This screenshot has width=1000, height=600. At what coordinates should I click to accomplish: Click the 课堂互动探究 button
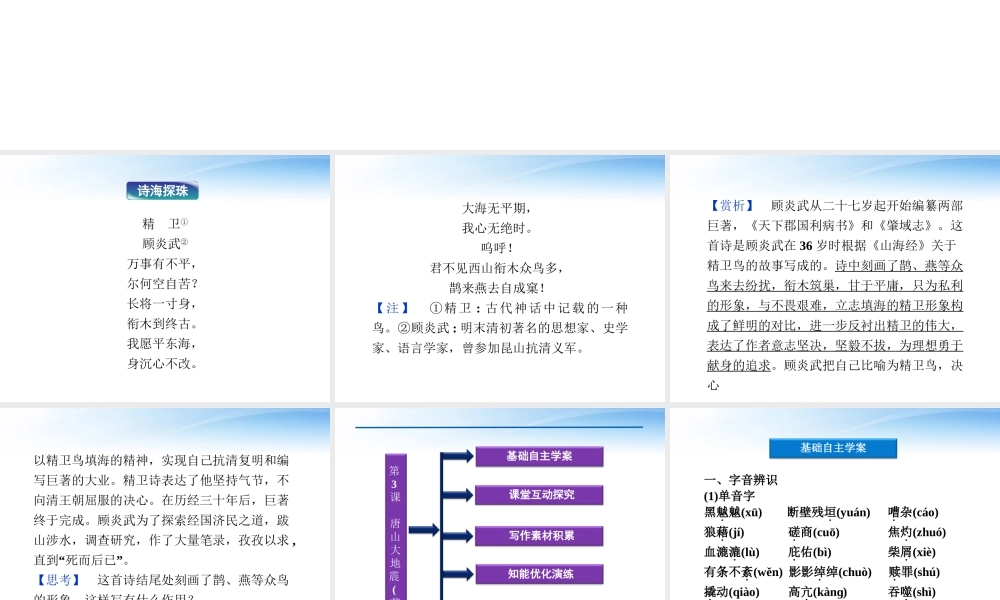pos(539,495)
